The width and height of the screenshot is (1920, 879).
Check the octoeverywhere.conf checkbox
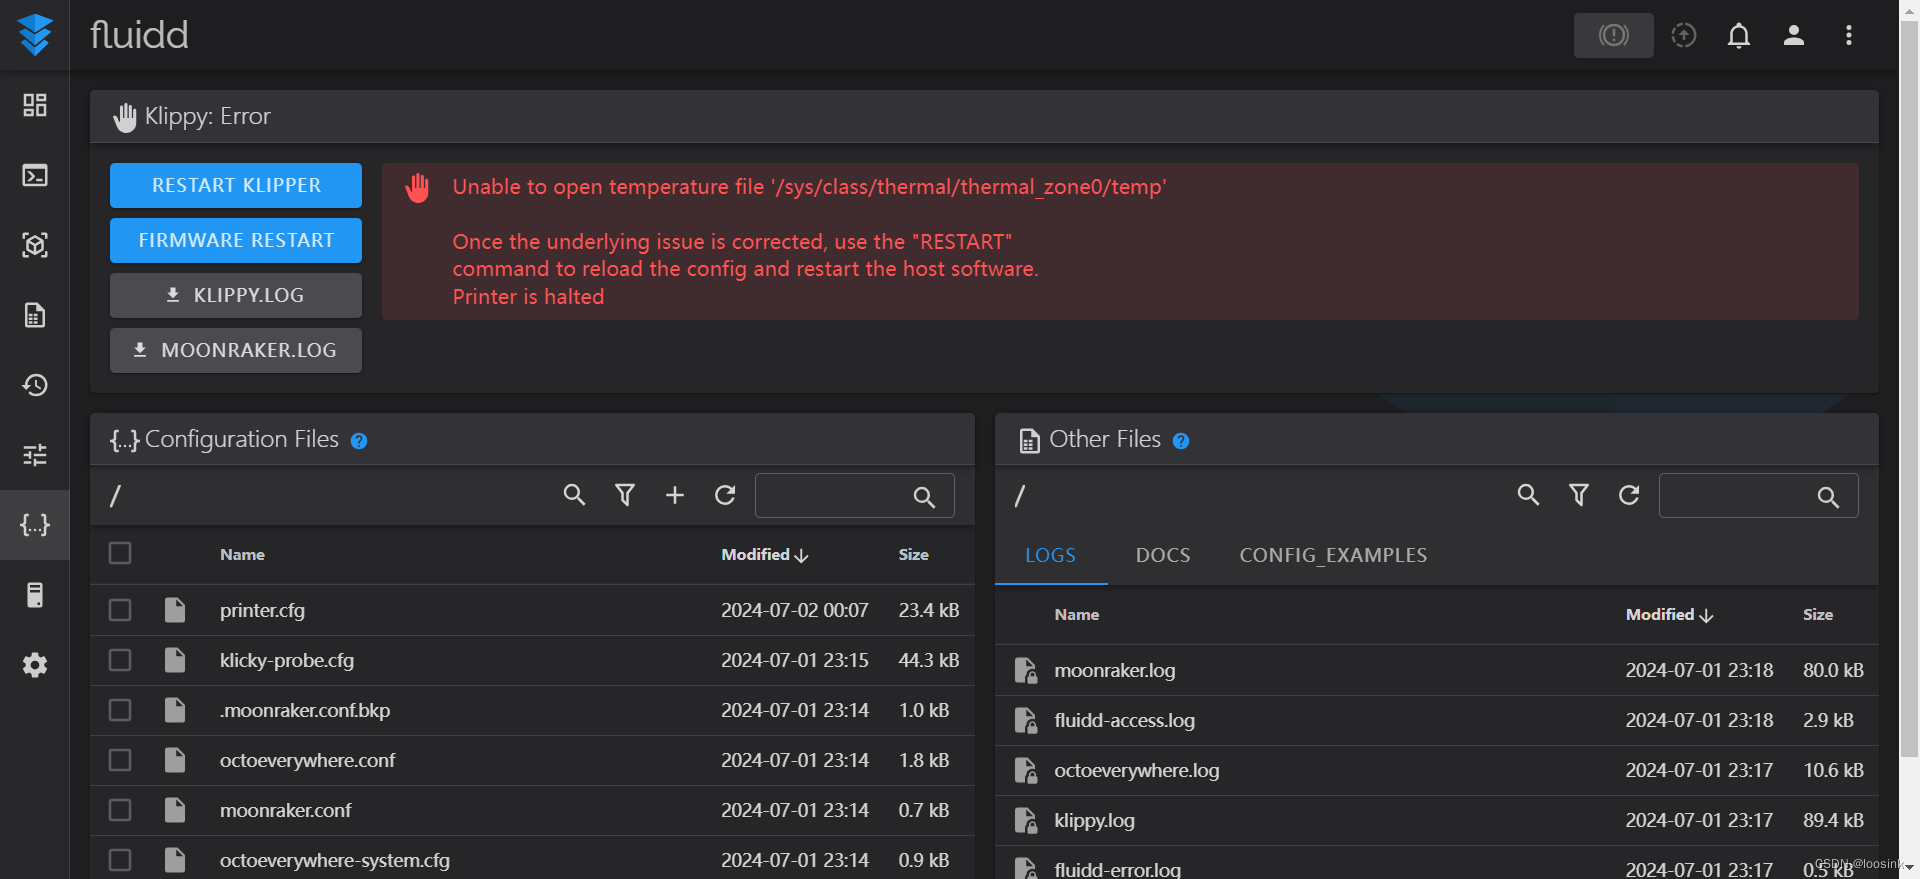pyautogui.click(x=120, y=760)
